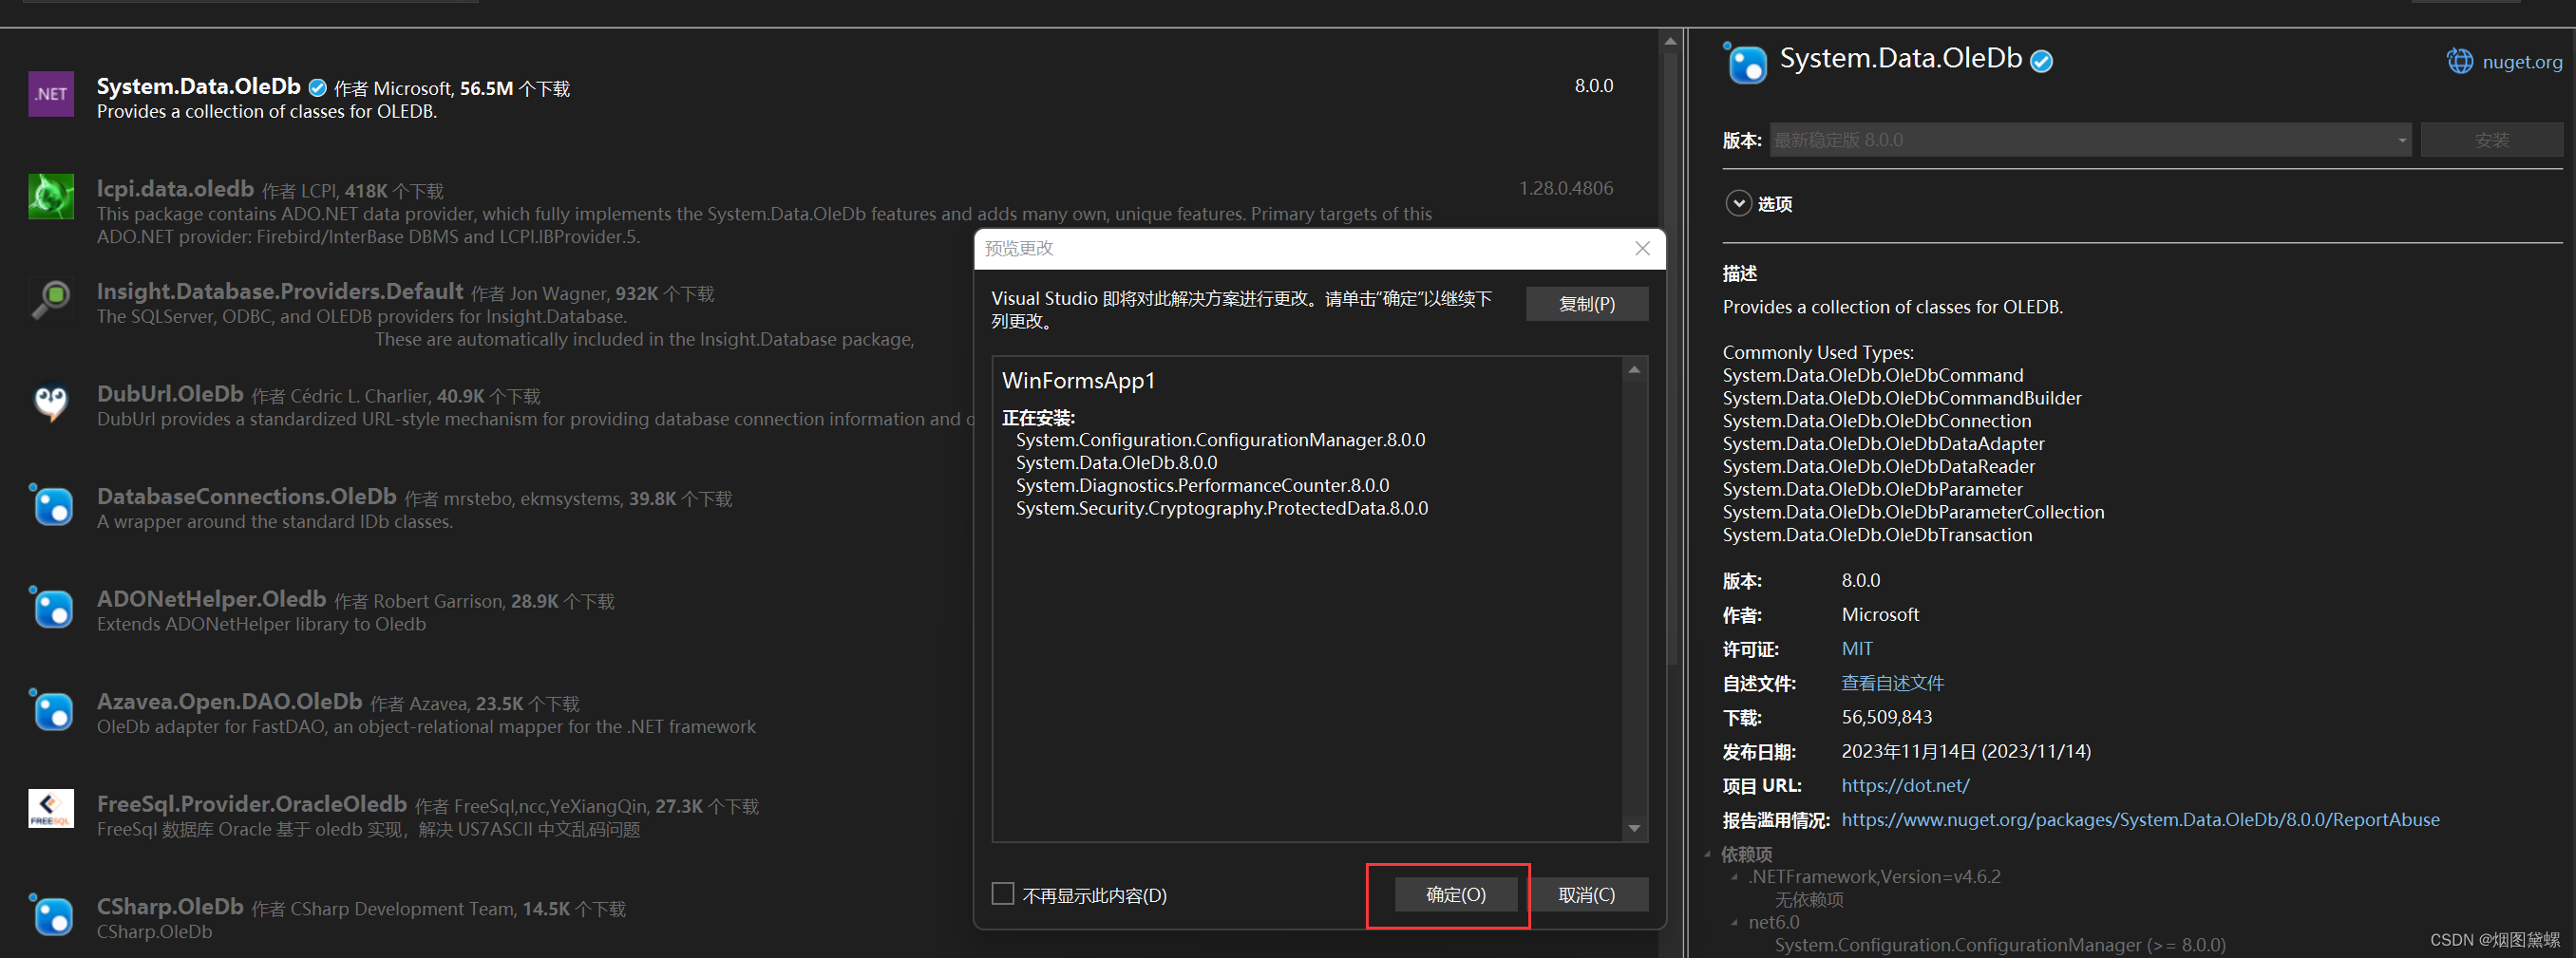Viewport: 2576px width, 958px height.
Task: Click the CSharp.OleDb package icon
Action: [51, 914]
